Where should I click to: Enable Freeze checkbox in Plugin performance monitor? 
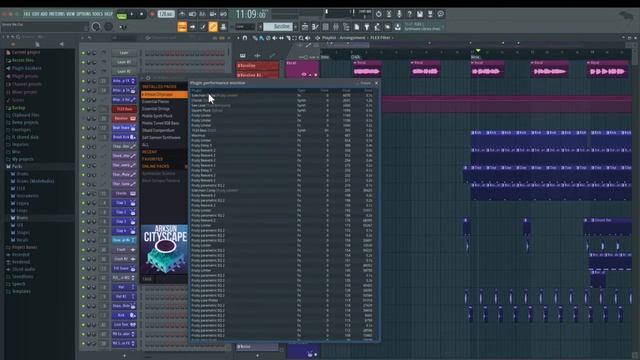(x=365, y=83)
